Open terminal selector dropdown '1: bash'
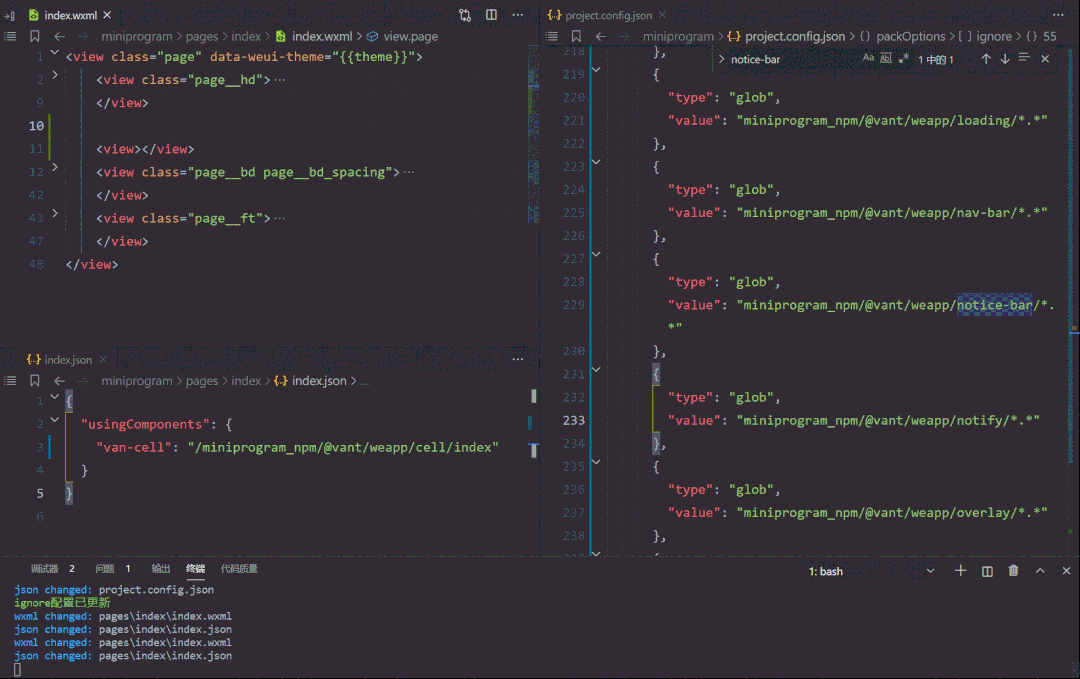The height and width of the screenshot is (679, 1080). click(x=872, y=571)
